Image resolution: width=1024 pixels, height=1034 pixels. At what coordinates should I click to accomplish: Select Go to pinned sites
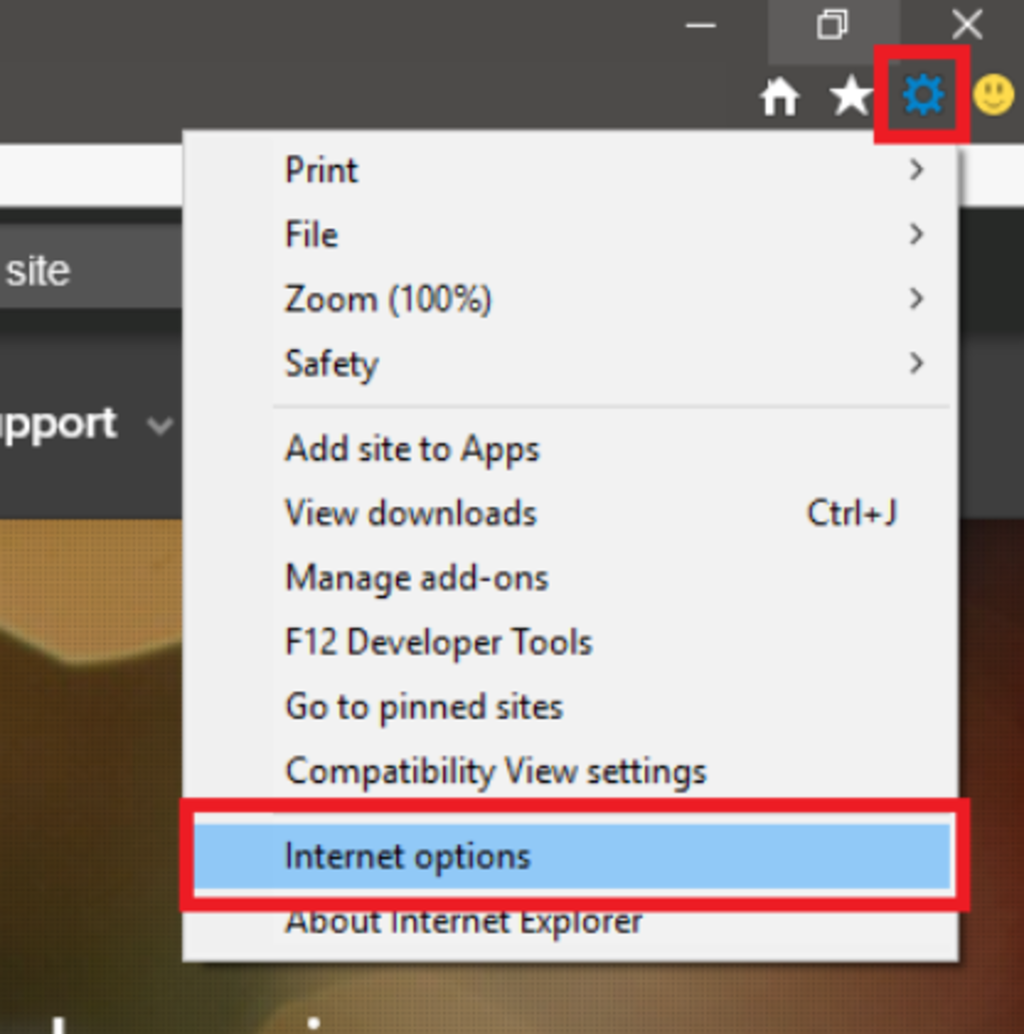pos(424,706)
